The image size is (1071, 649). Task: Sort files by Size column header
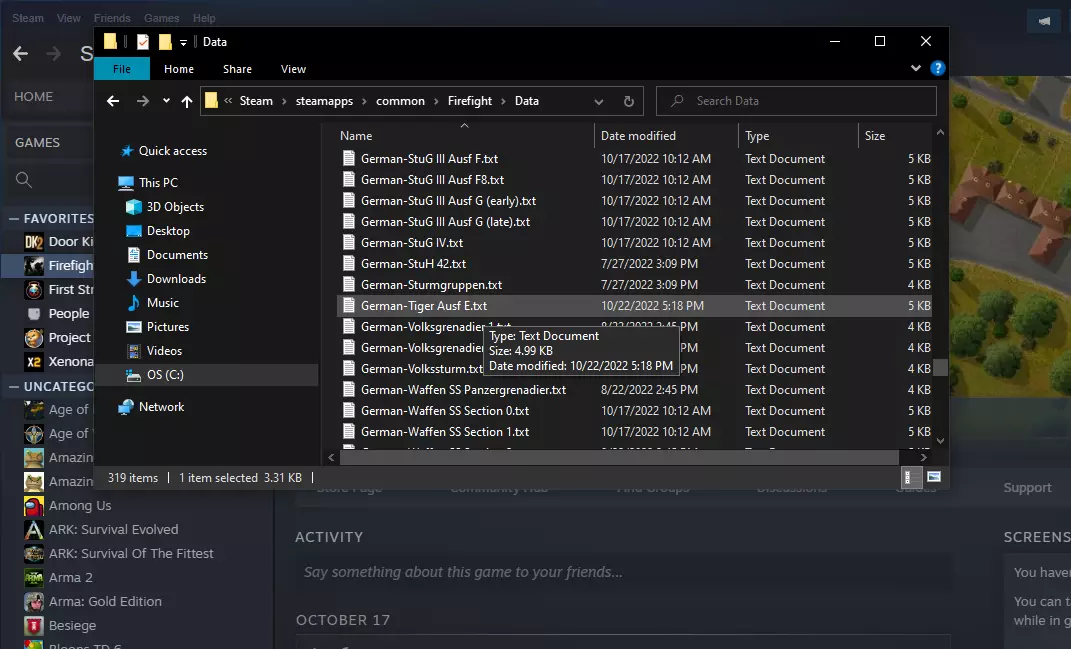click(874, 136)
